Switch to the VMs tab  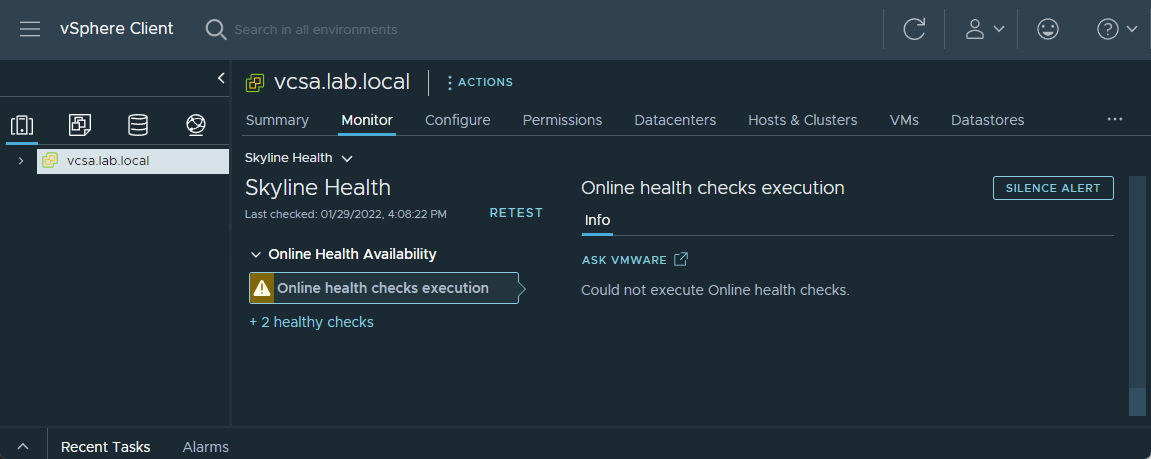coord(904,120)
